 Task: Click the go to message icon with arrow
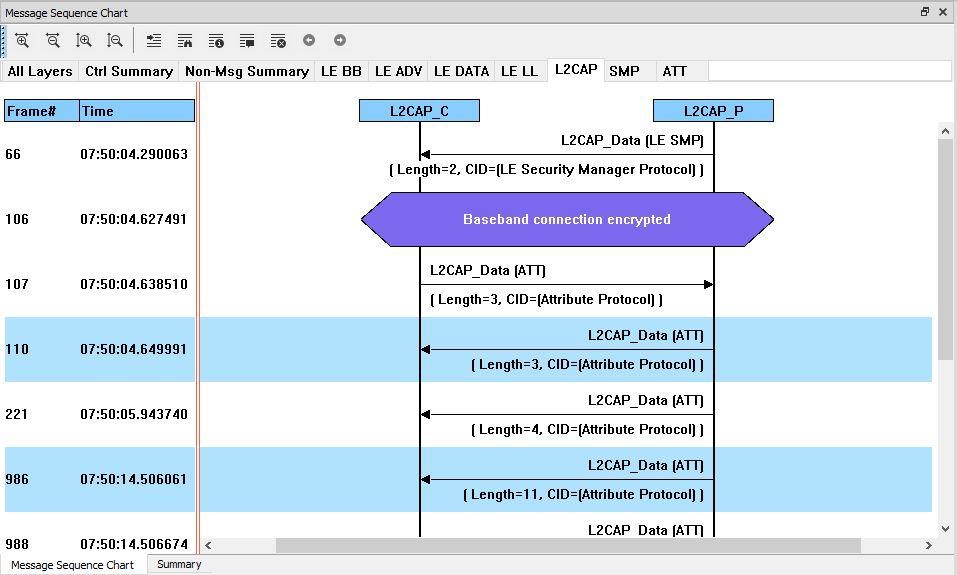[x=154, y=41]
